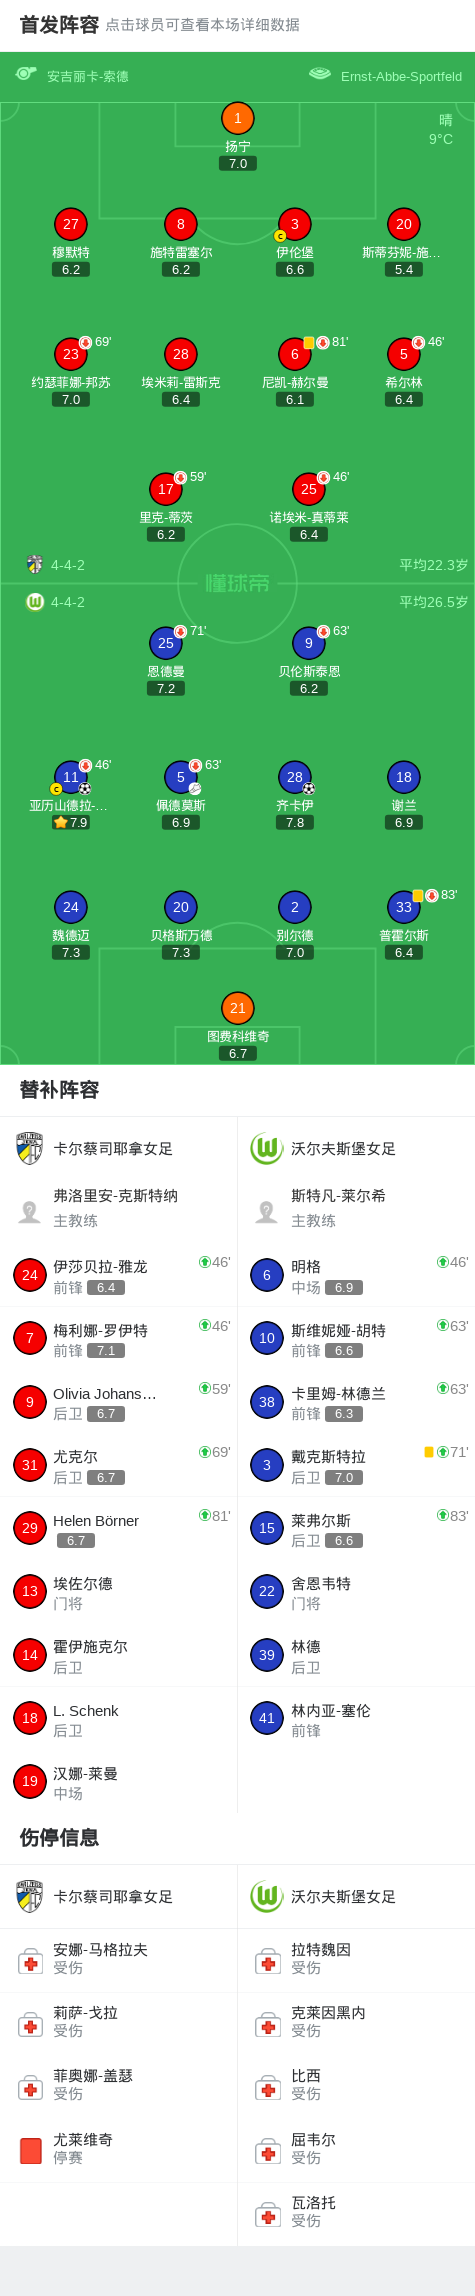View coach 弗洛里安-克斯特纳 profile
Image resolution: width=475 pixels, height=2296 pixels.
119,1208
